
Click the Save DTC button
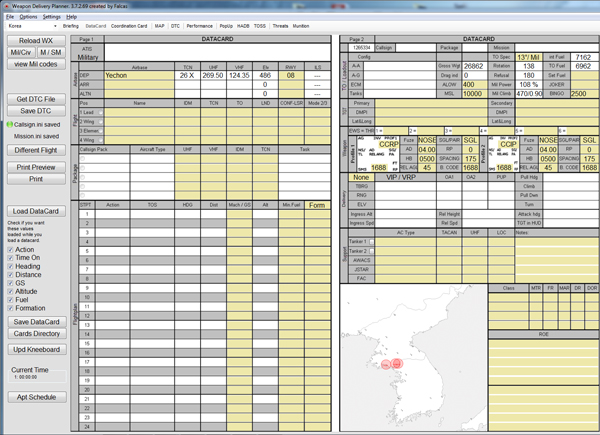point(36,111)
